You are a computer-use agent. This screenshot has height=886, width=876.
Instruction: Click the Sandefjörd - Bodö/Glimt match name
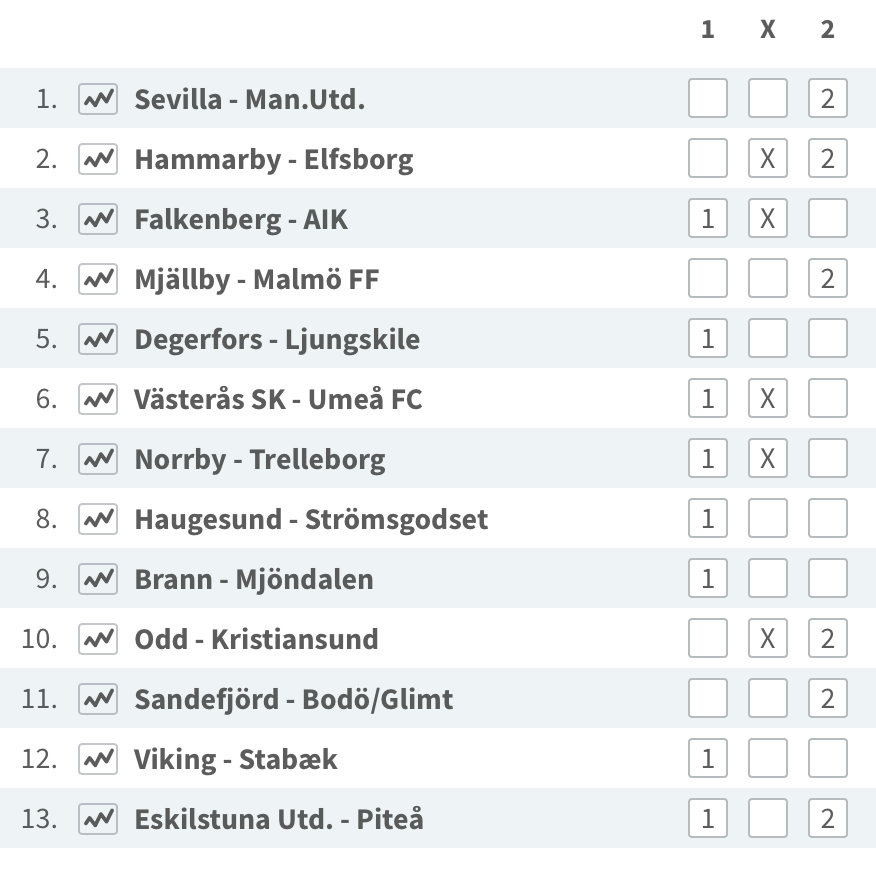(293, 700)
